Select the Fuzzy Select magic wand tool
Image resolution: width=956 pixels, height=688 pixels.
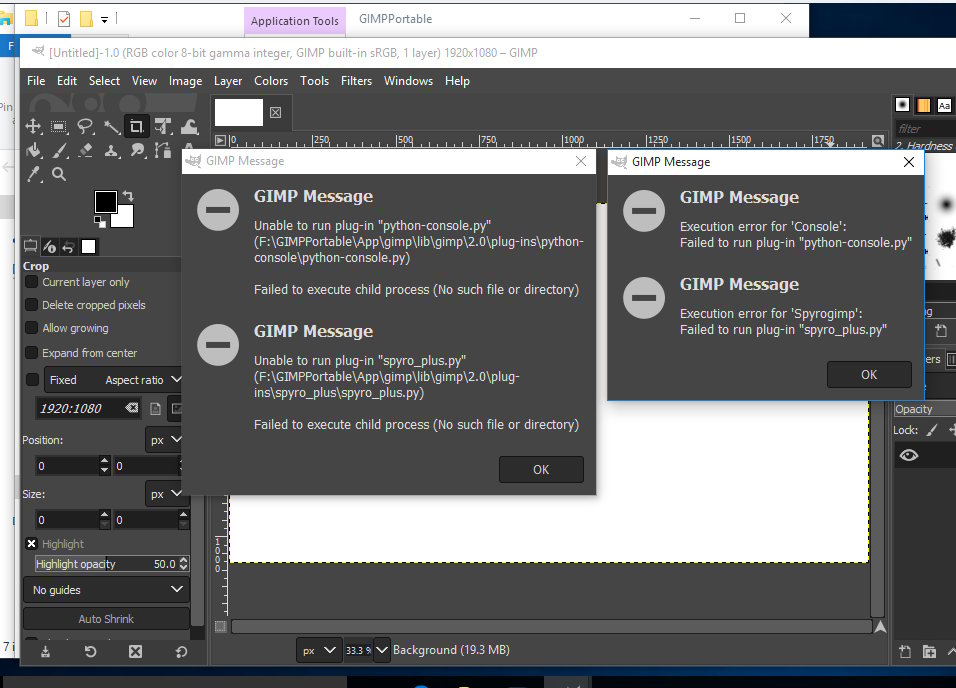pyautogui.click(x=112, y=126)
